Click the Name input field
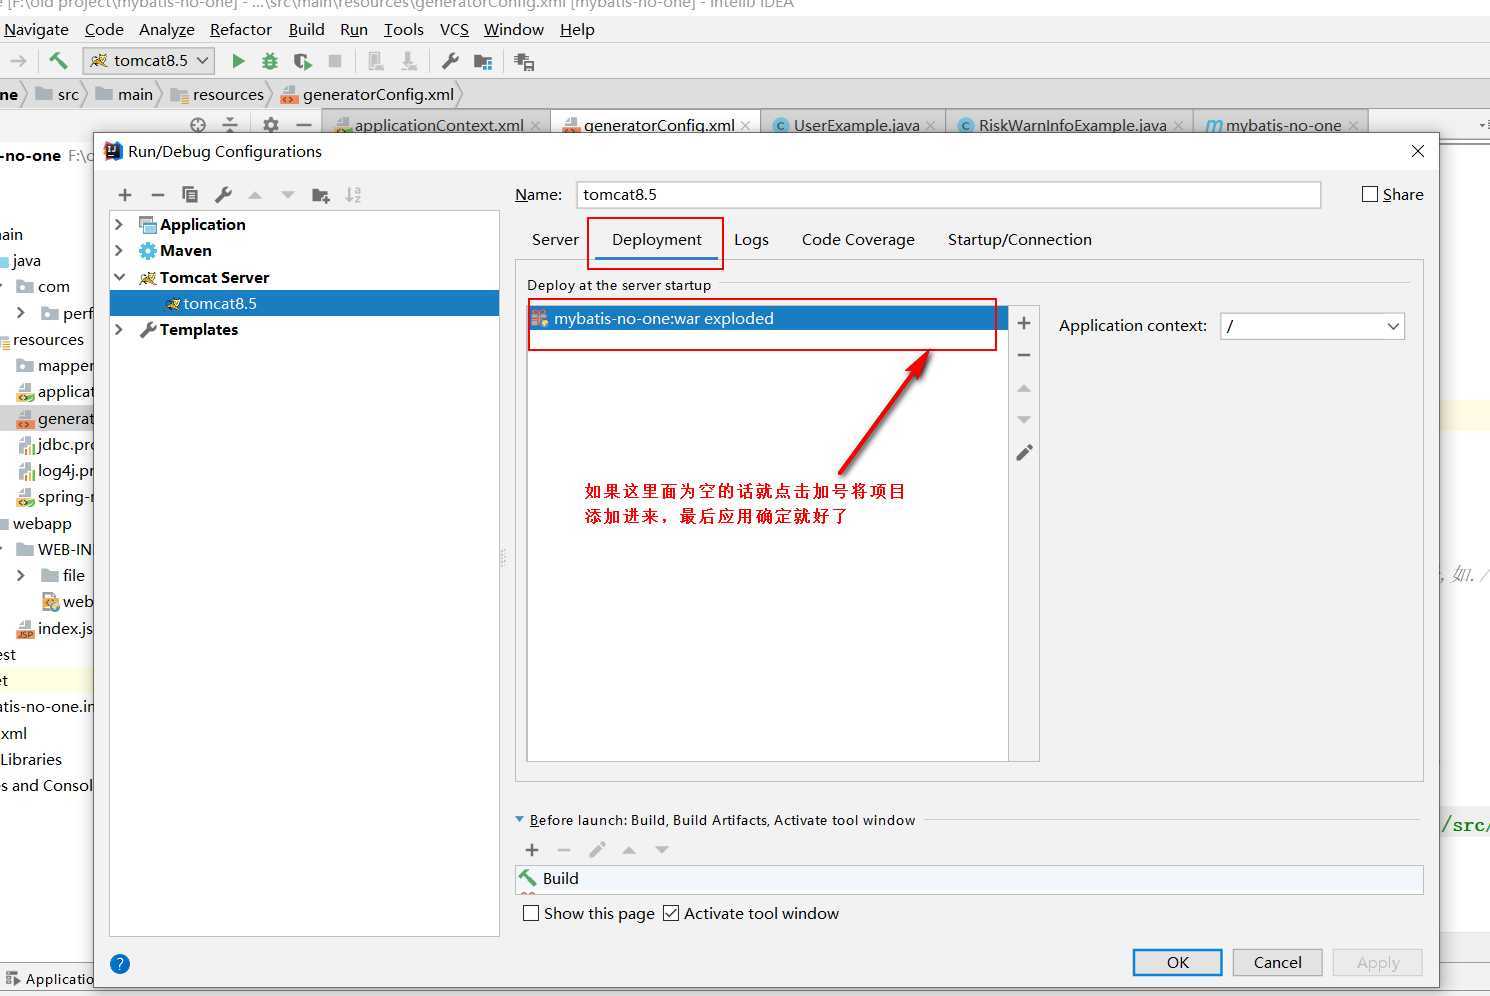Viewport: 1490px width, 996px height. pyautogui.click(x=948, y=195)
